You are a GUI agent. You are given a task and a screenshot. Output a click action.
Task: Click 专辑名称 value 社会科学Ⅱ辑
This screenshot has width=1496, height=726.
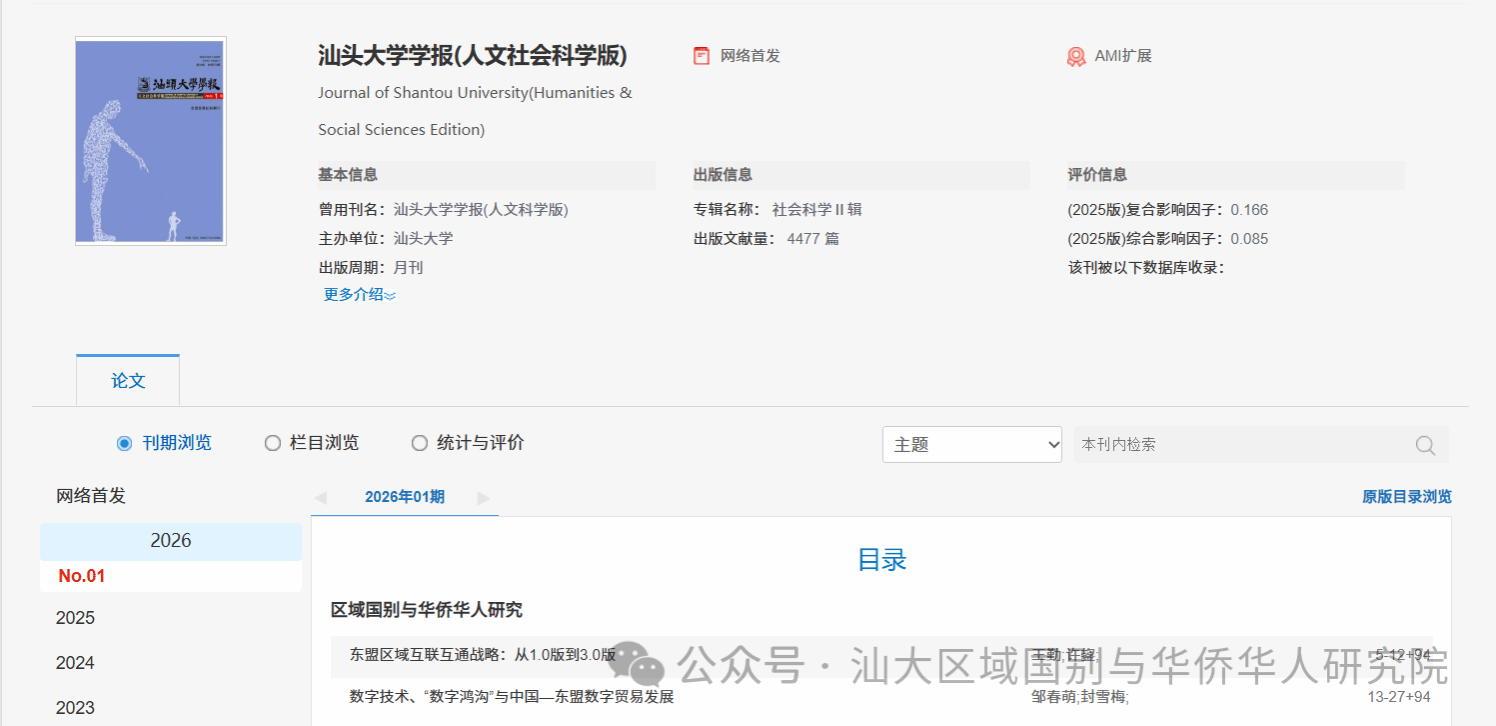point(817,210)
